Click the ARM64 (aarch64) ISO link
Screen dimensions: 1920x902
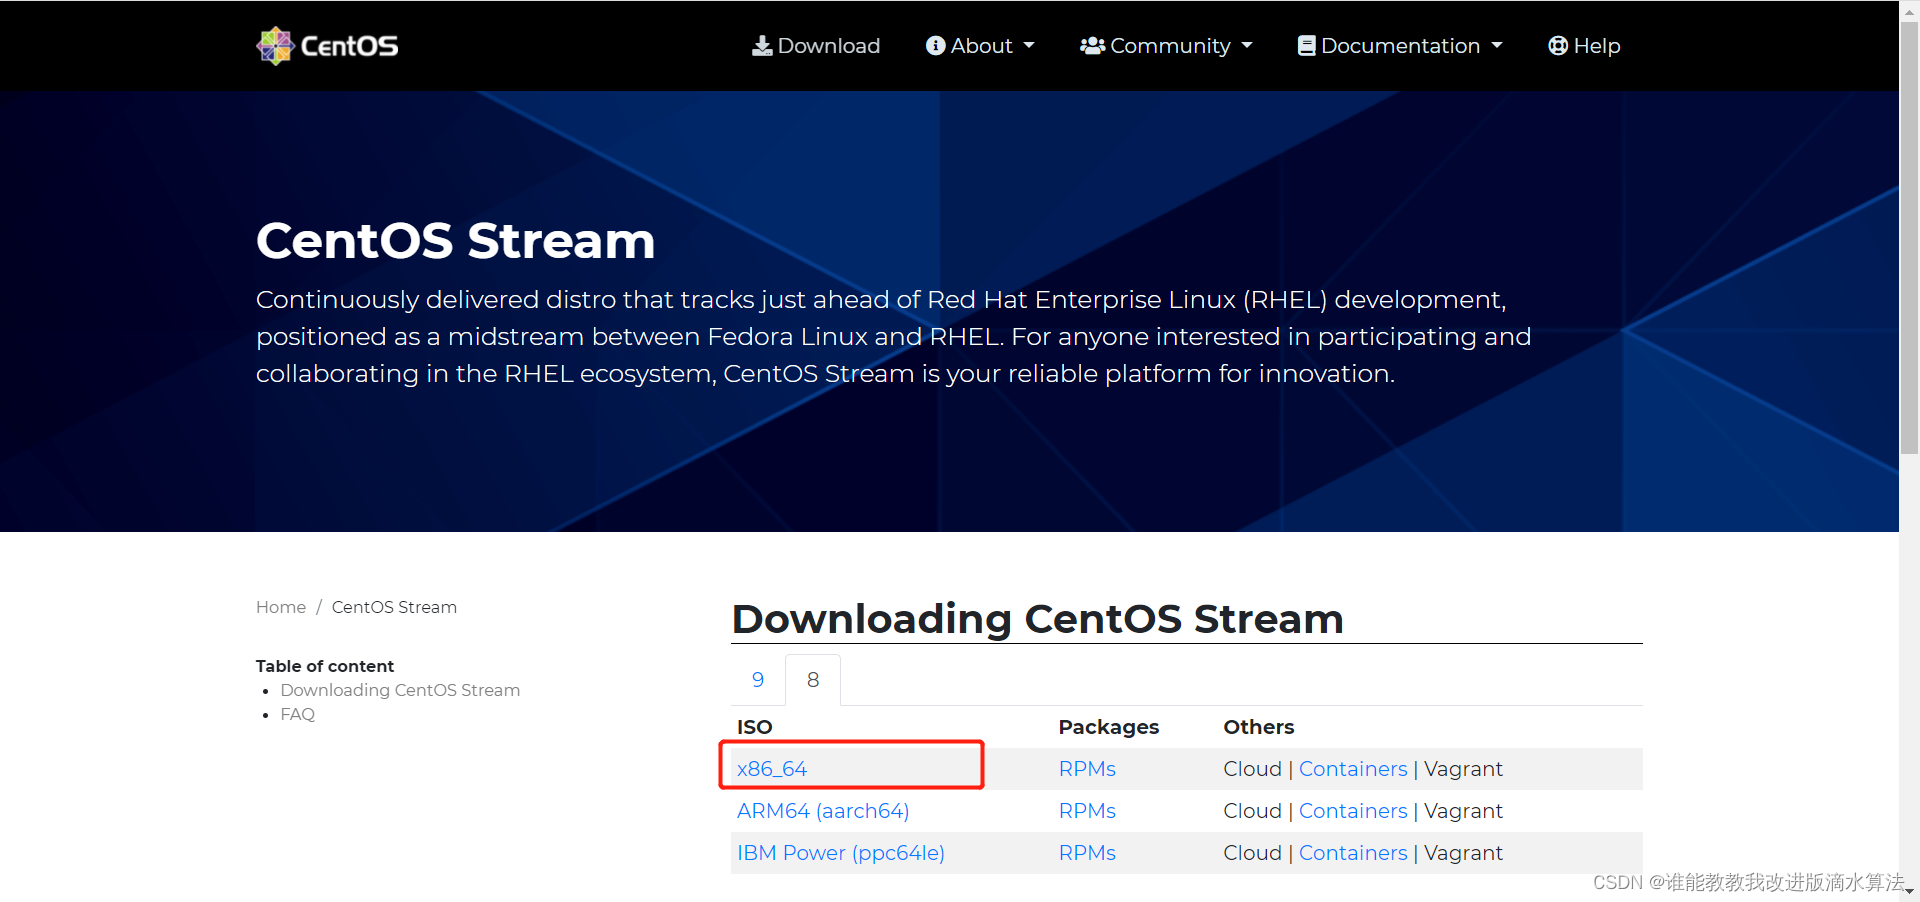pos(822,810)
